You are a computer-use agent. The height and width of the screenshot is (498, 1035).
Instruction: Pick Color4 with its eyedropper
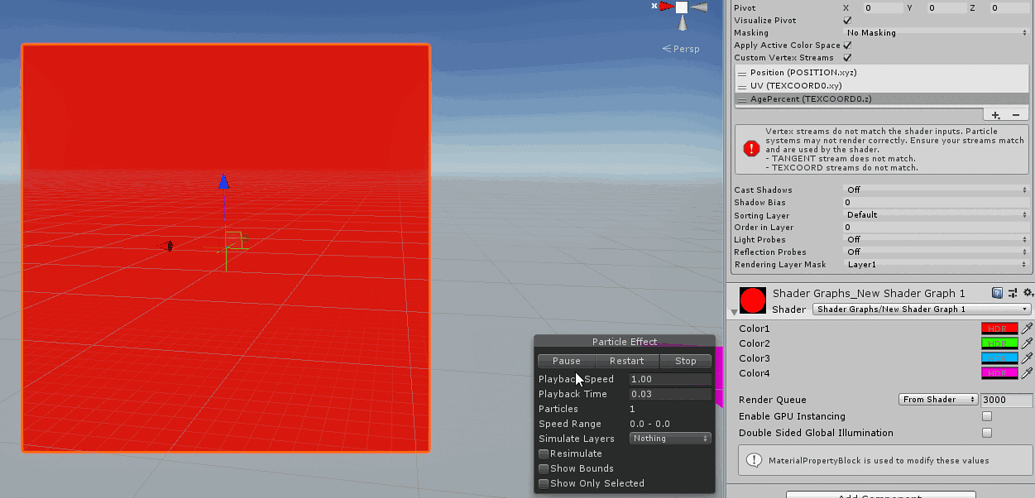coord(1027,374)
